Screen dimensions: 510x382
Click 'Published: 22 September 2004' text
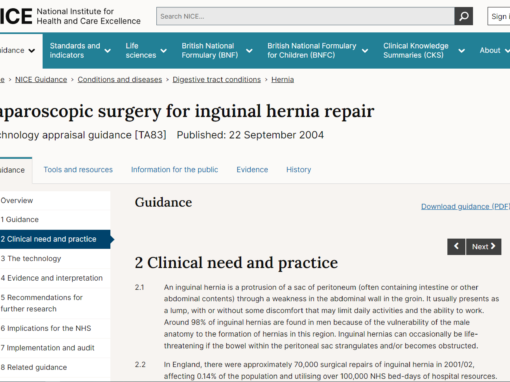pos(250,135)
